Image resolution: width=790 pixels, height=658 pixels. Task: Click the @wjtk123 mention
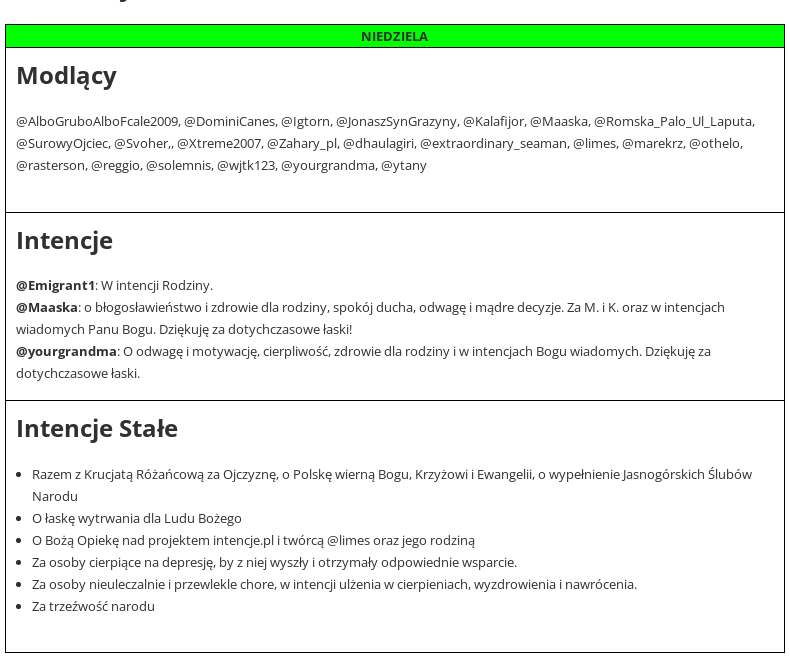[x=245, y=166]
